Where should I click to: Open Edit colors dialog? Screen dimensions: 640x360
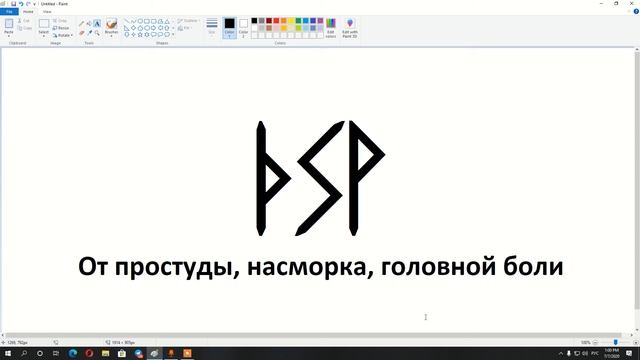(331, 28)
